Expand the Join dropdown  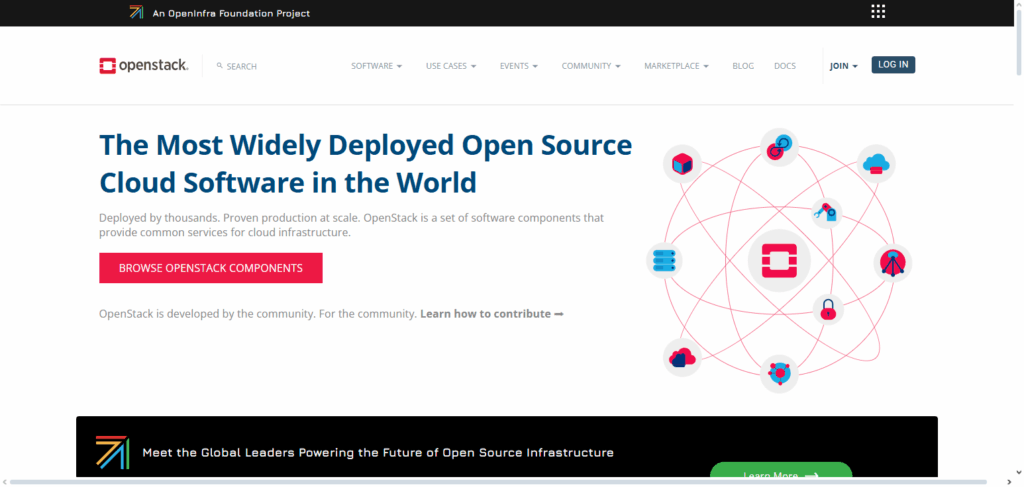coord(843,66)
